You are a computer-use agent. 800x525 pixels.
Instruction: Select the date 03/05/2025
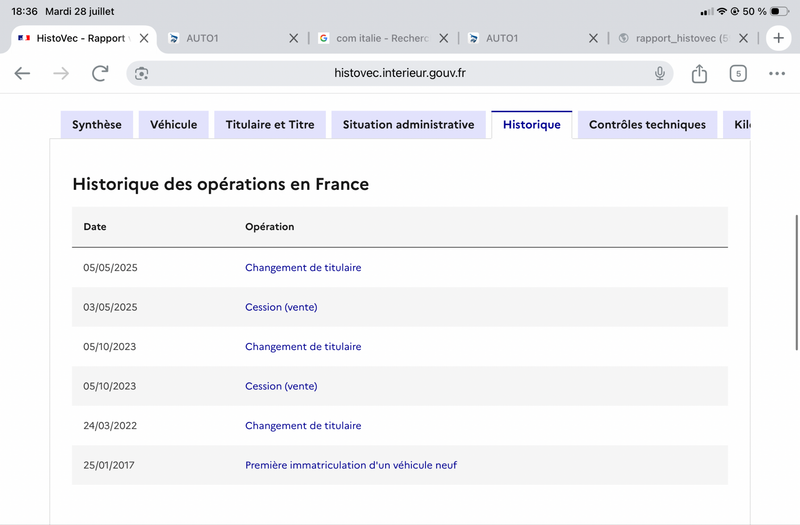click(x=110, y=307)
